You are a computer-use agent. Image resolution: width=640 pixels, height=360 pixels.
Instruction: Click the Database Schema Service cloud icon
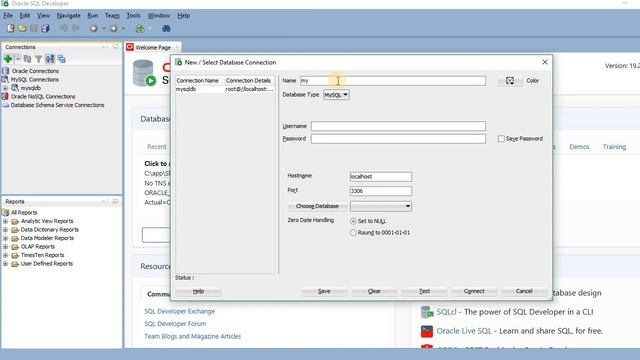click(6, 105)
